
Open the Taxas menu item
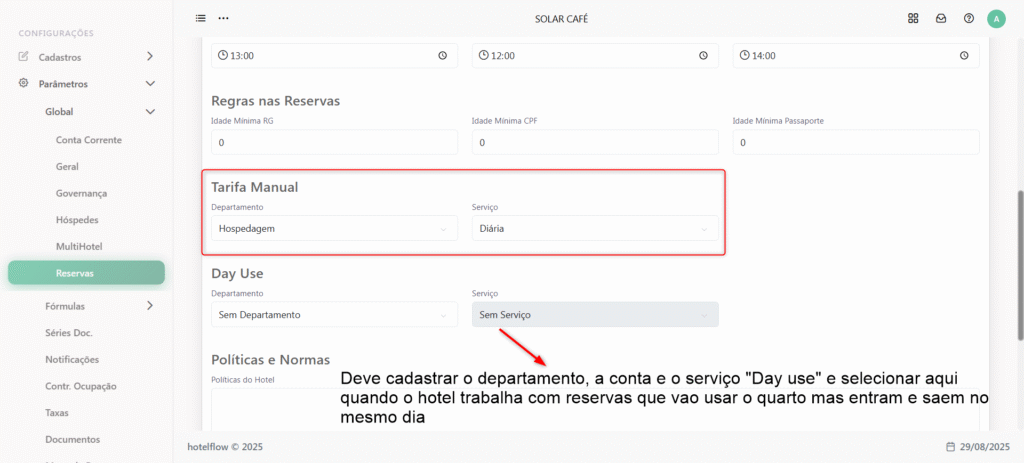(x=57, y=413)
